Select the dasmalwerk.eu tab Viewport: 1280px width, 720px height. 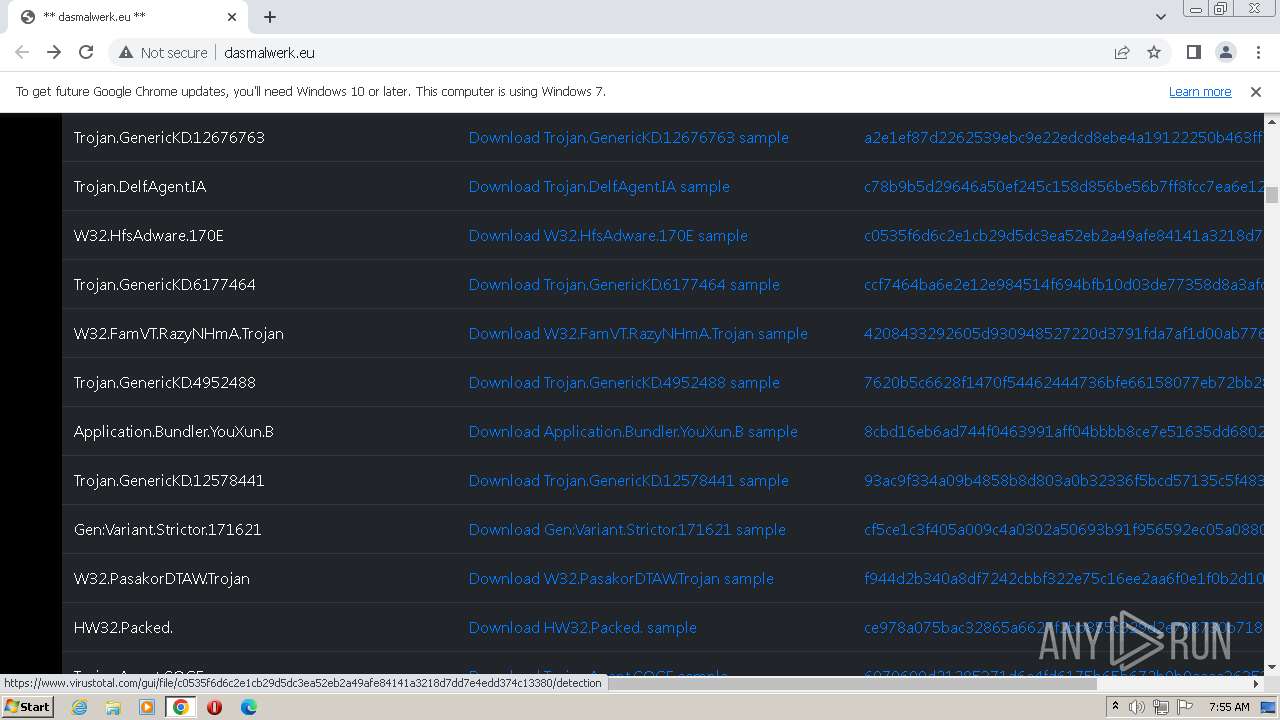click(128, 17)
